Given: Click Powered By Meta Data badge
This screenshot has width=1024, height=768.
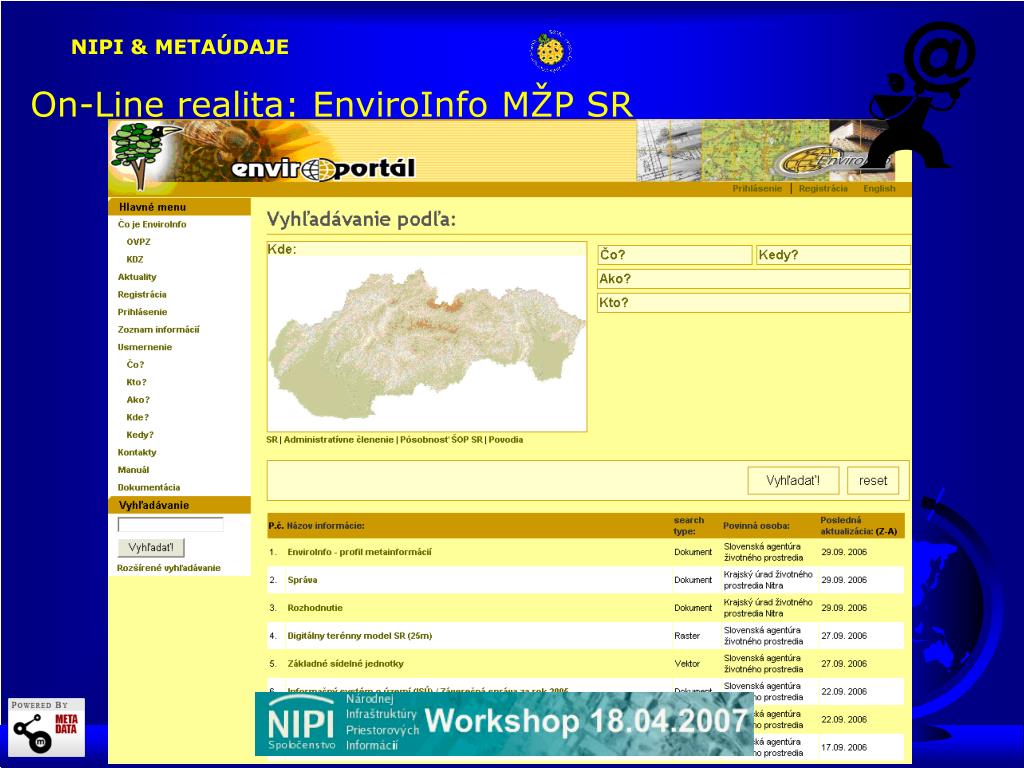Looking at the screenshot, I should click(x=46, y=728).
